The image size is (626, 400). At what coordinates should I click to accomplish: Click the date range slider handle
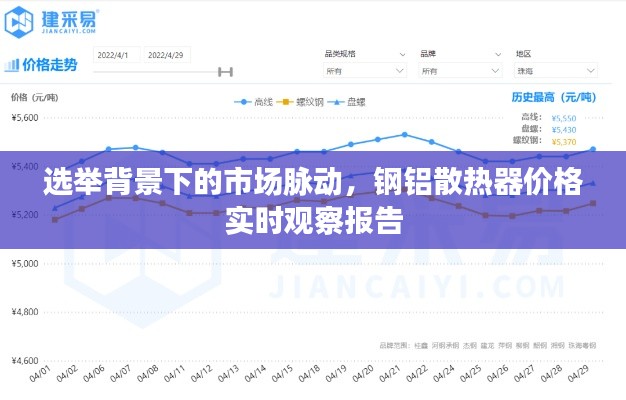pos(225,71)
